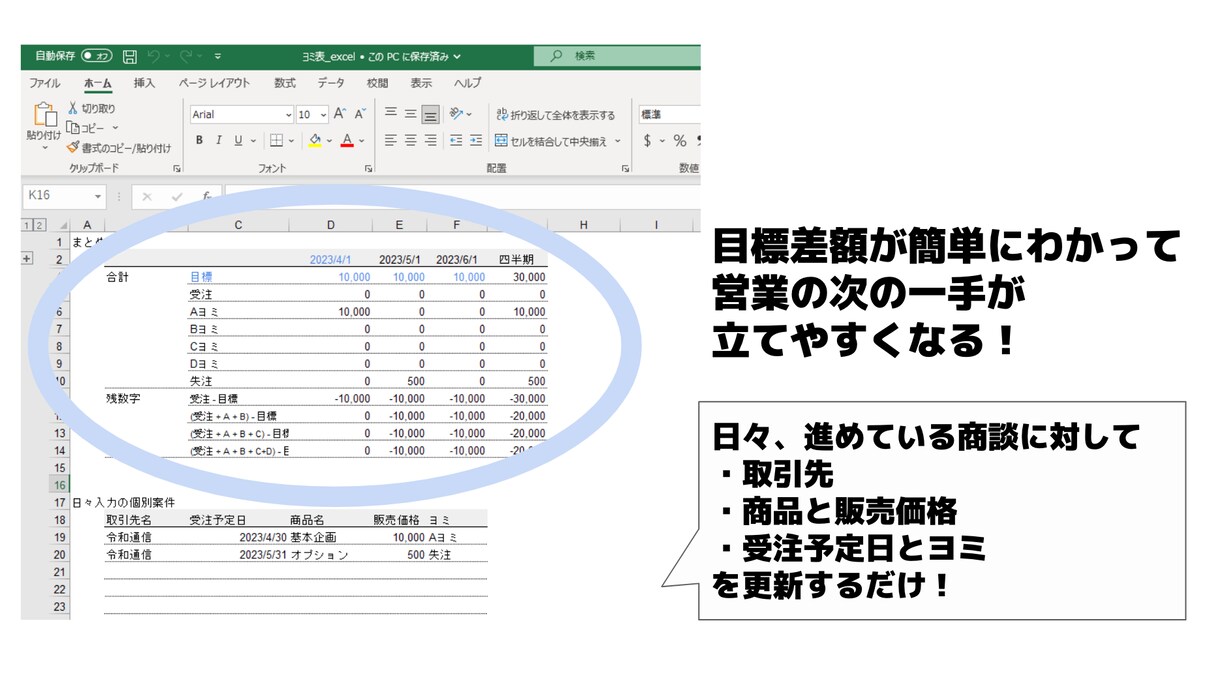The width and height of the screenshot is (1220, 685).
Task: Expand the Underline style dropdown arrow
Action: click(254, 141)
